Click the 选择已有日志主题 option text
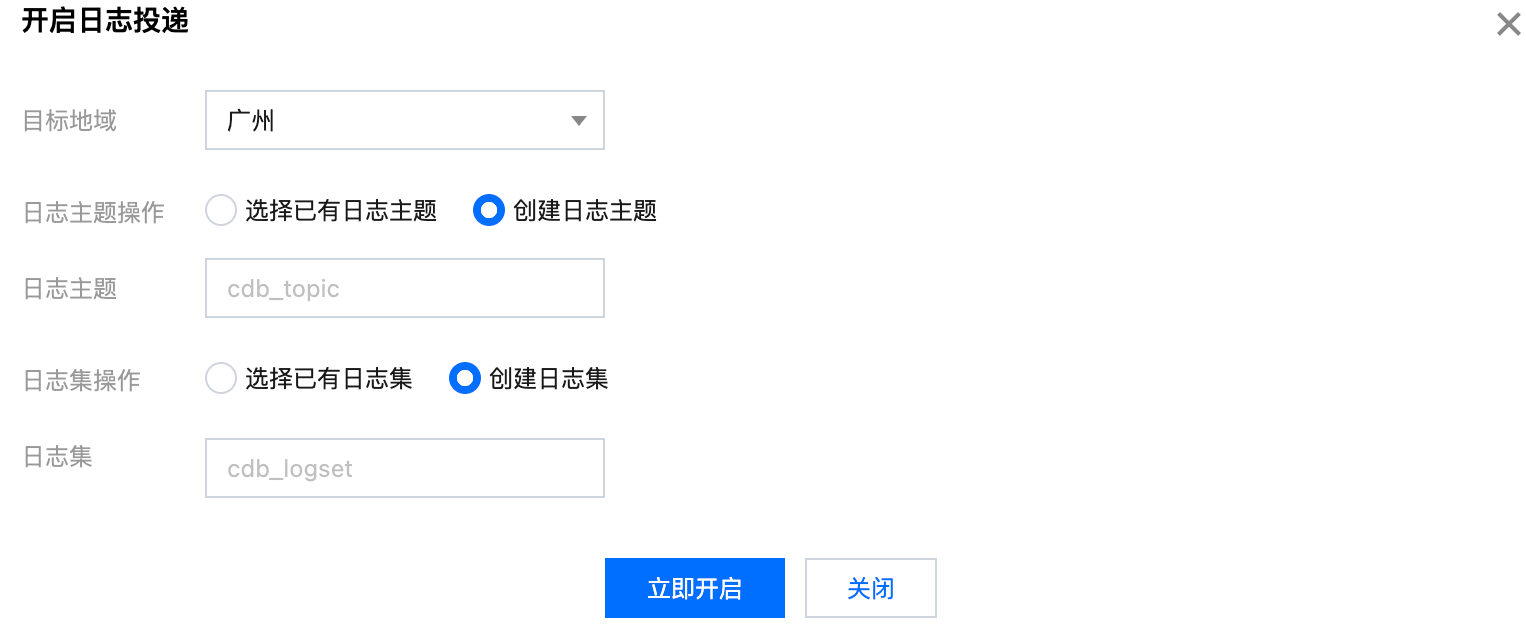 [x=341, y=211]
